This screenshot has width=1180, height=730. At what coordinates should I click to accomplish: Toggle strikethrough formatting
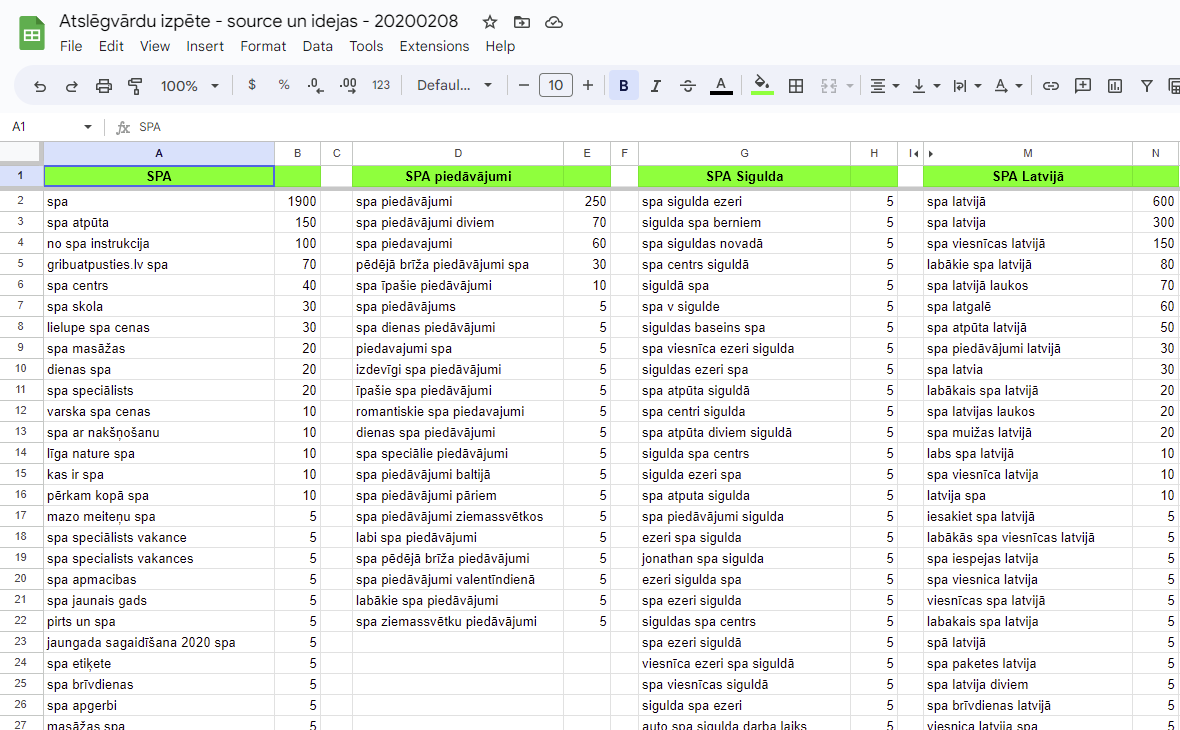point(688,86)
